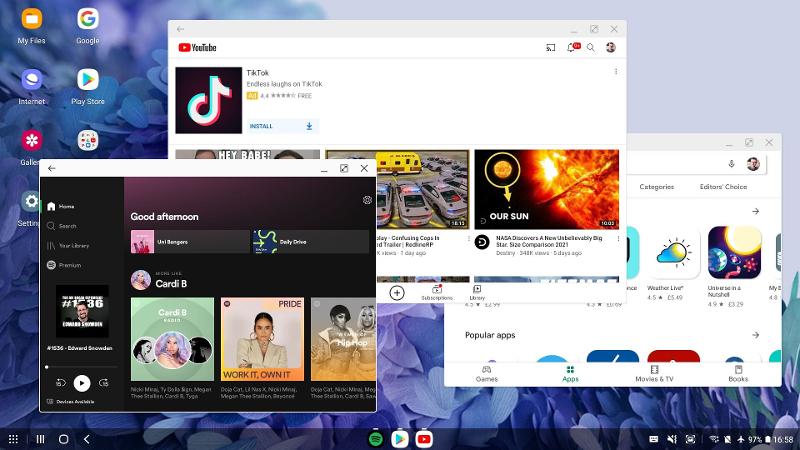Skip forward 15 seconds in Spotify
The image size is (800, 450).
pos(104,383)
